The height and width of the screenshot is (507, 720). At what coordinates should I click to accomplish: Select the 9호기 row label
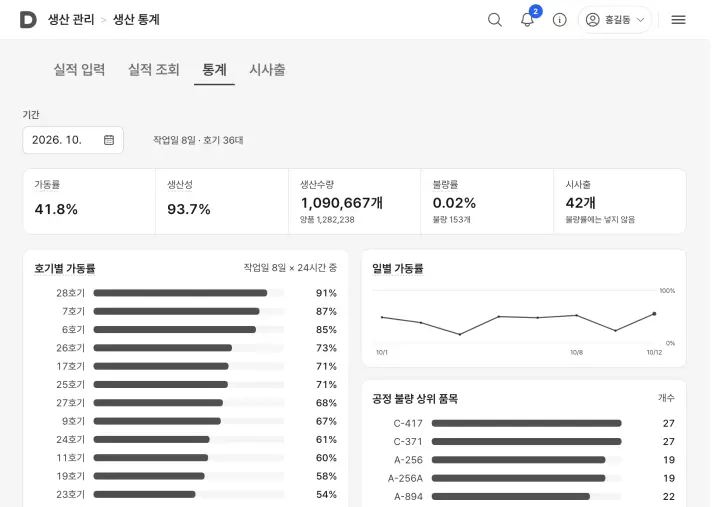coord(73,421)
